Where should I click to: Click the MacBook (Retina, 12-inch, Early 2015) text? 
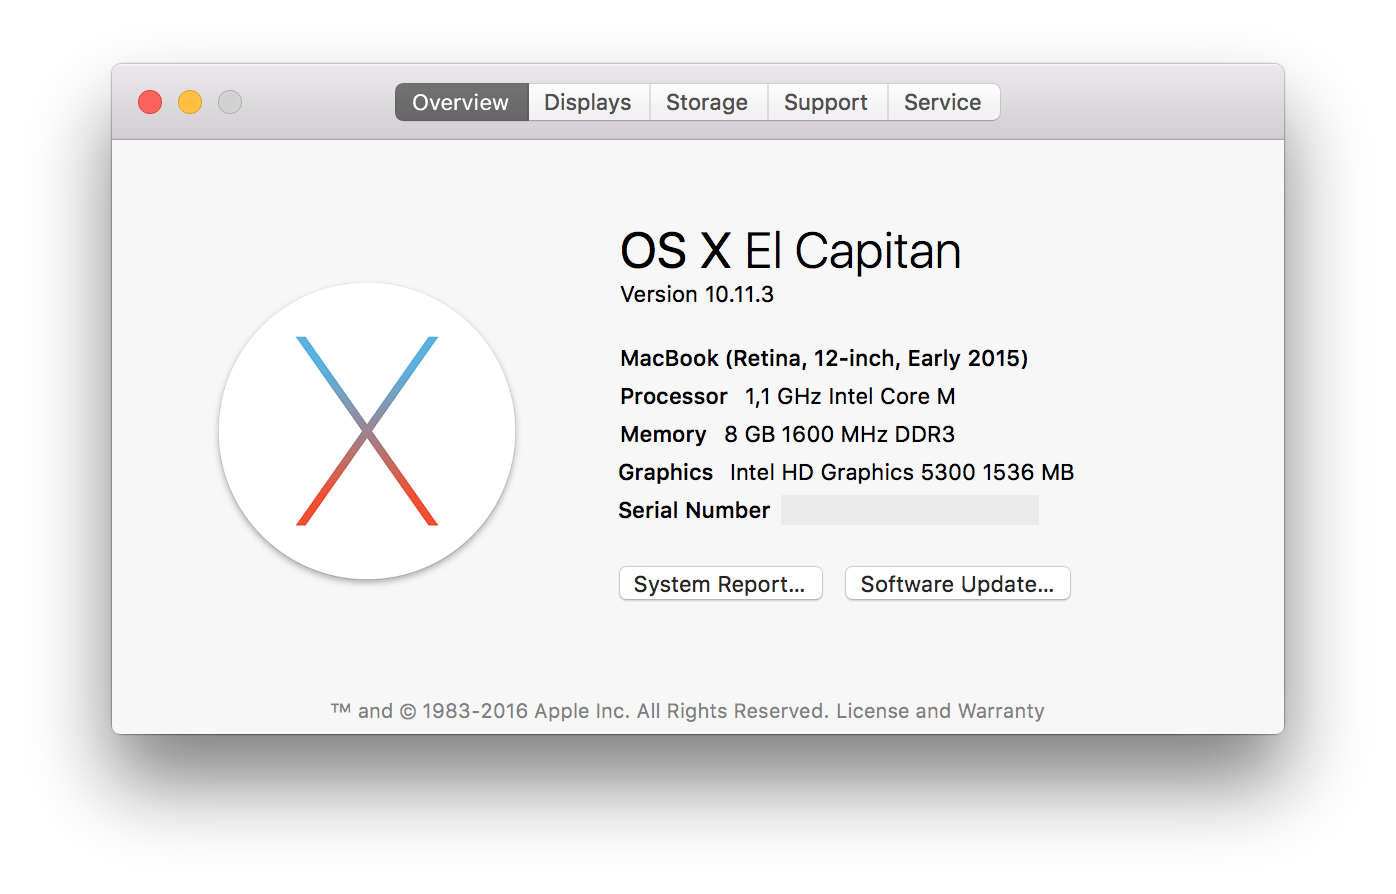coord(824,358)
